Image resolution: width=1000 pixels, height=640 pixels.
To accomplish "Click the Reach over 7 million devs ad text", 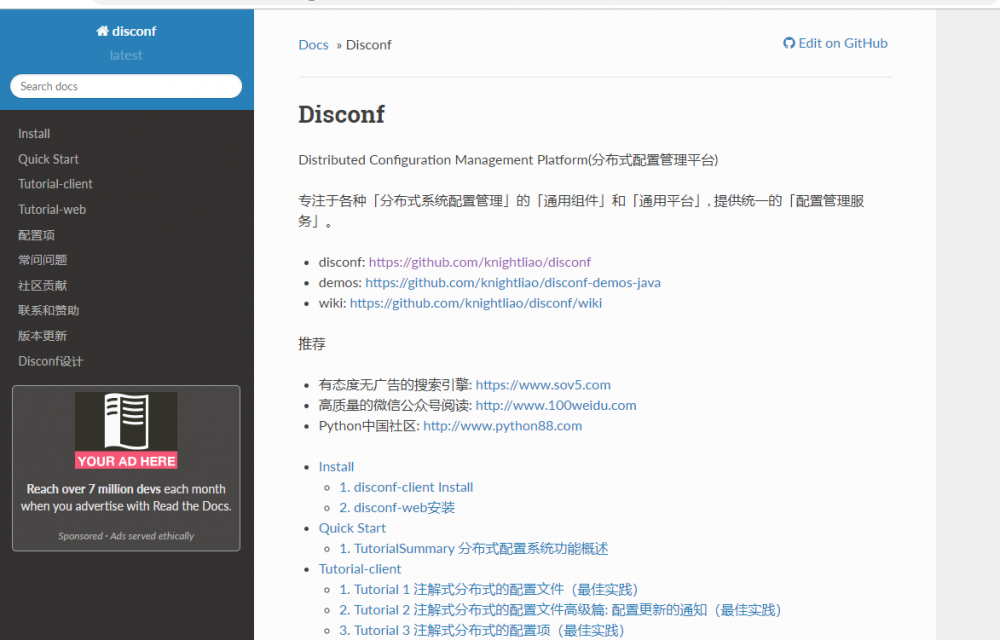I will (126, 498).
